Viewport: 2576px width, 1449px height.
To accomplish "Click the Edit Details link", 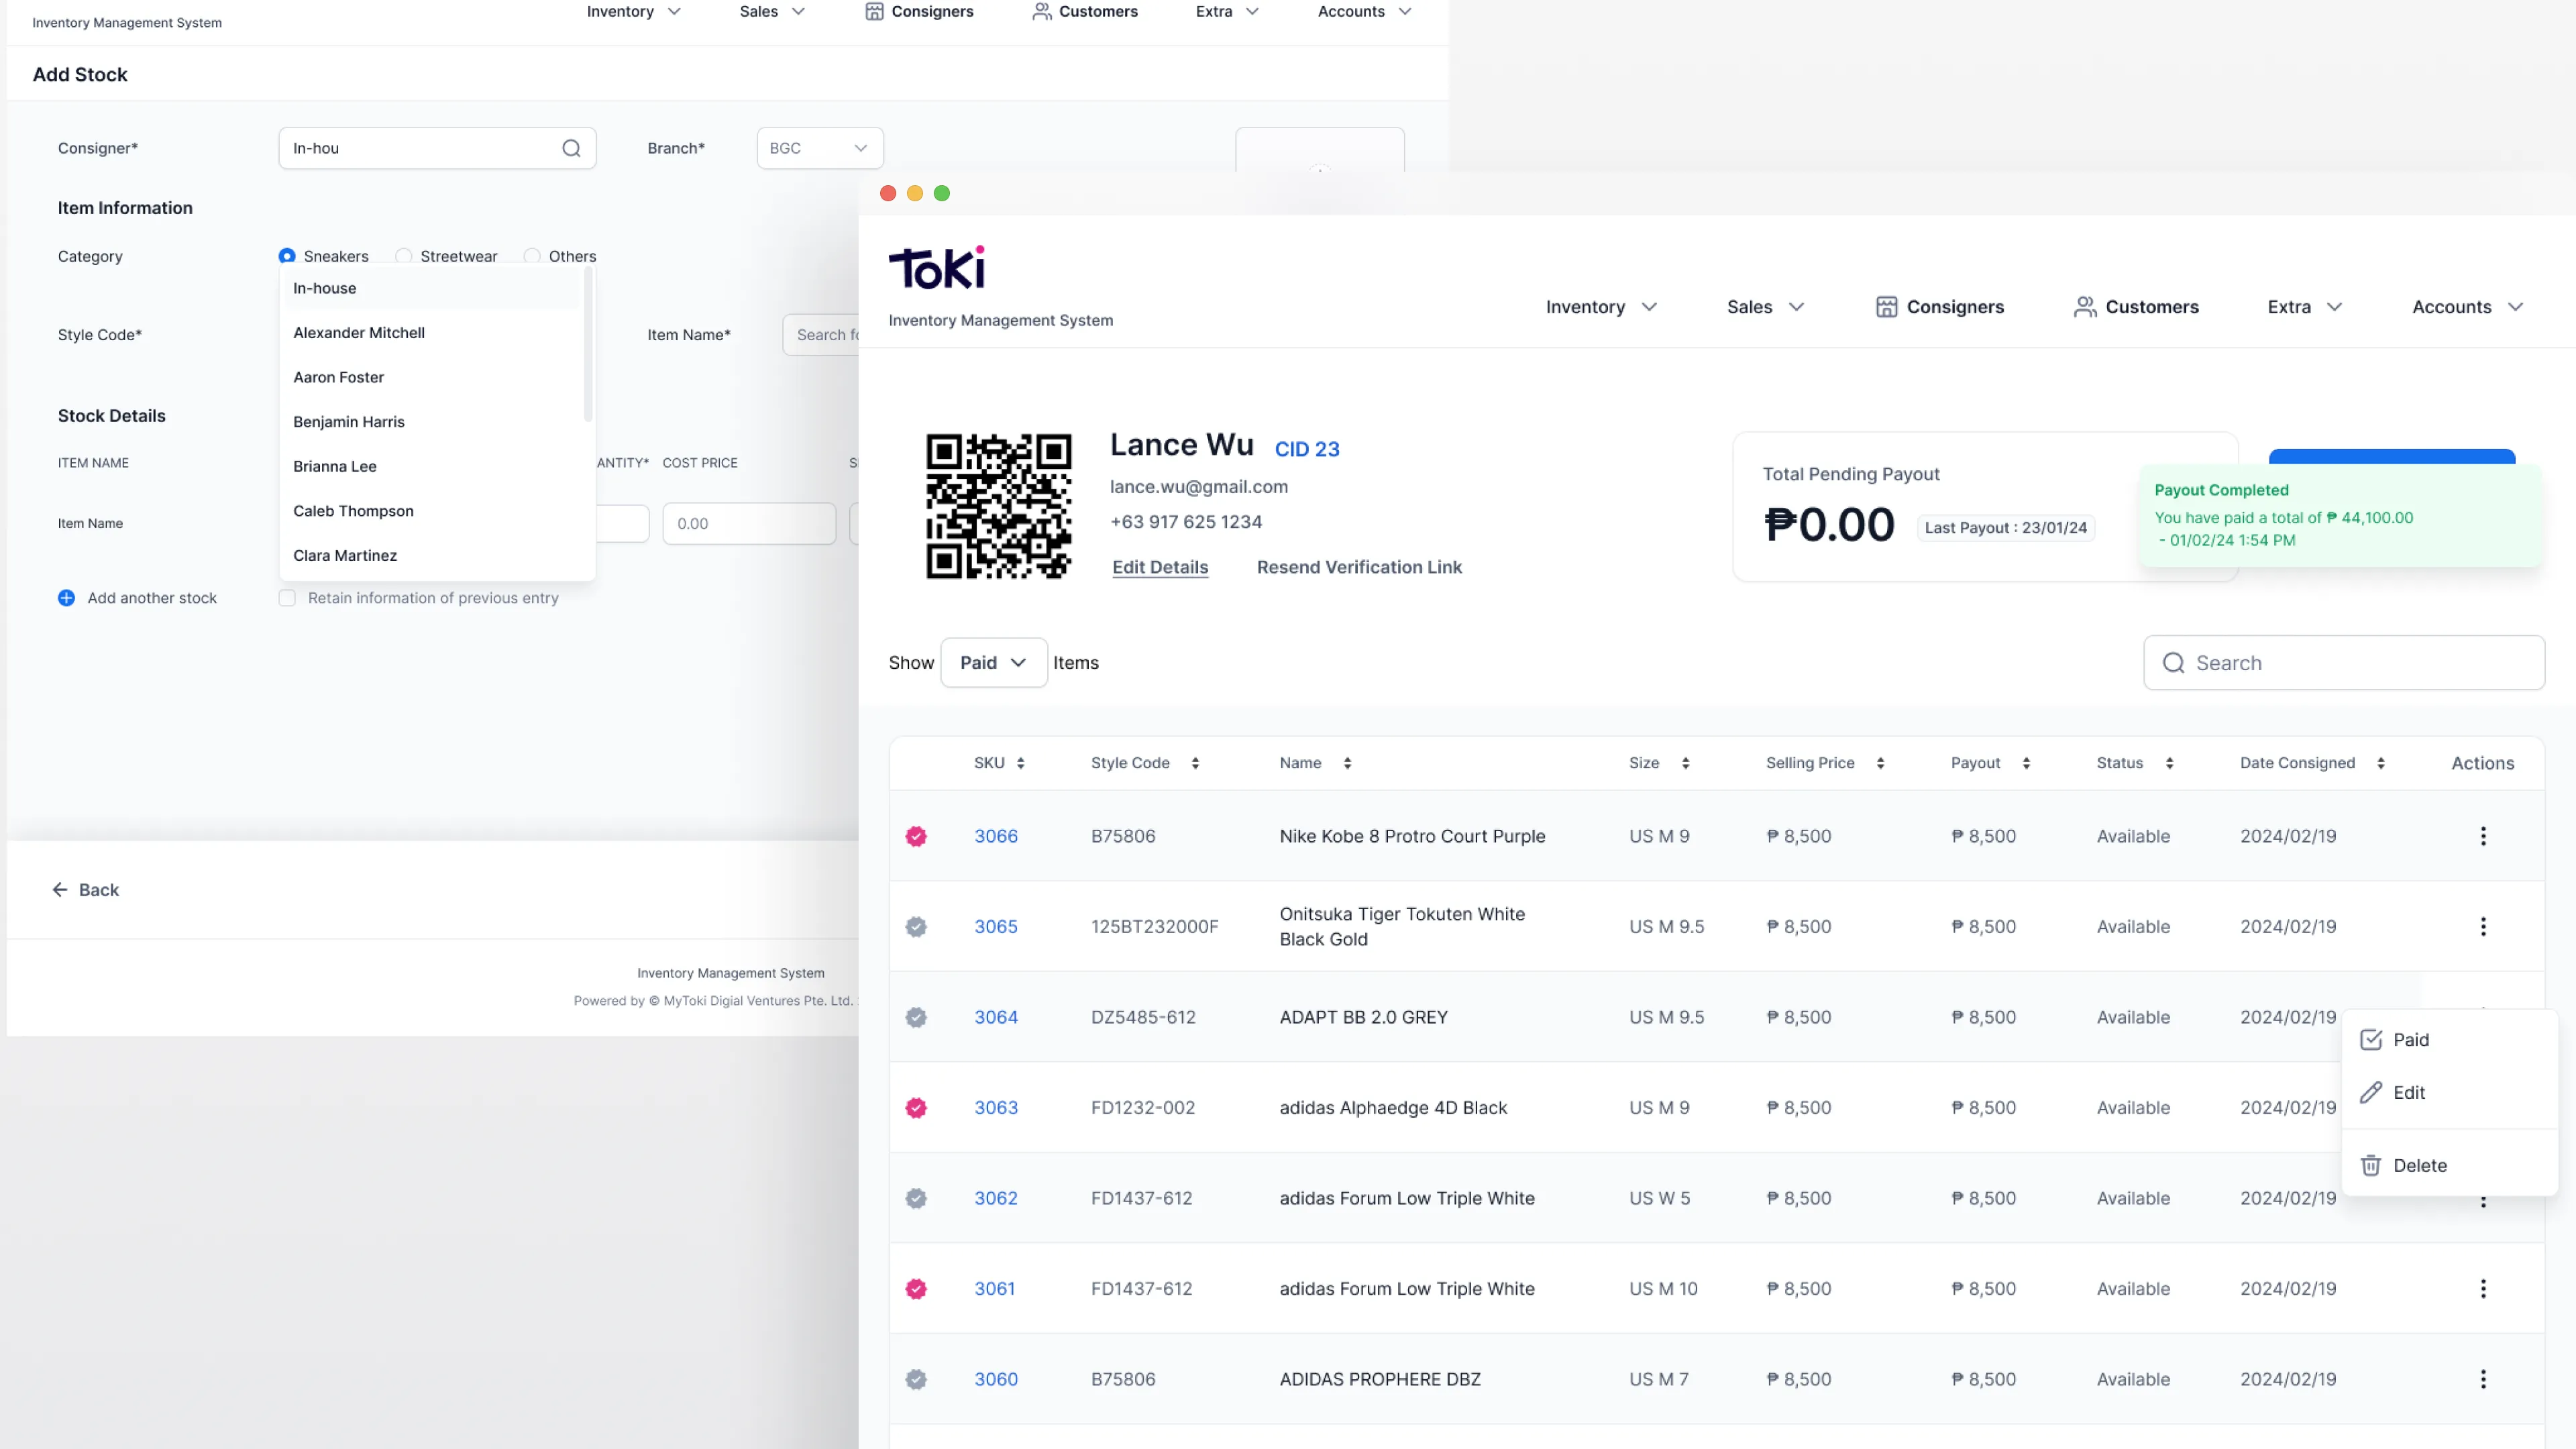I will (x=1160, y=567).
